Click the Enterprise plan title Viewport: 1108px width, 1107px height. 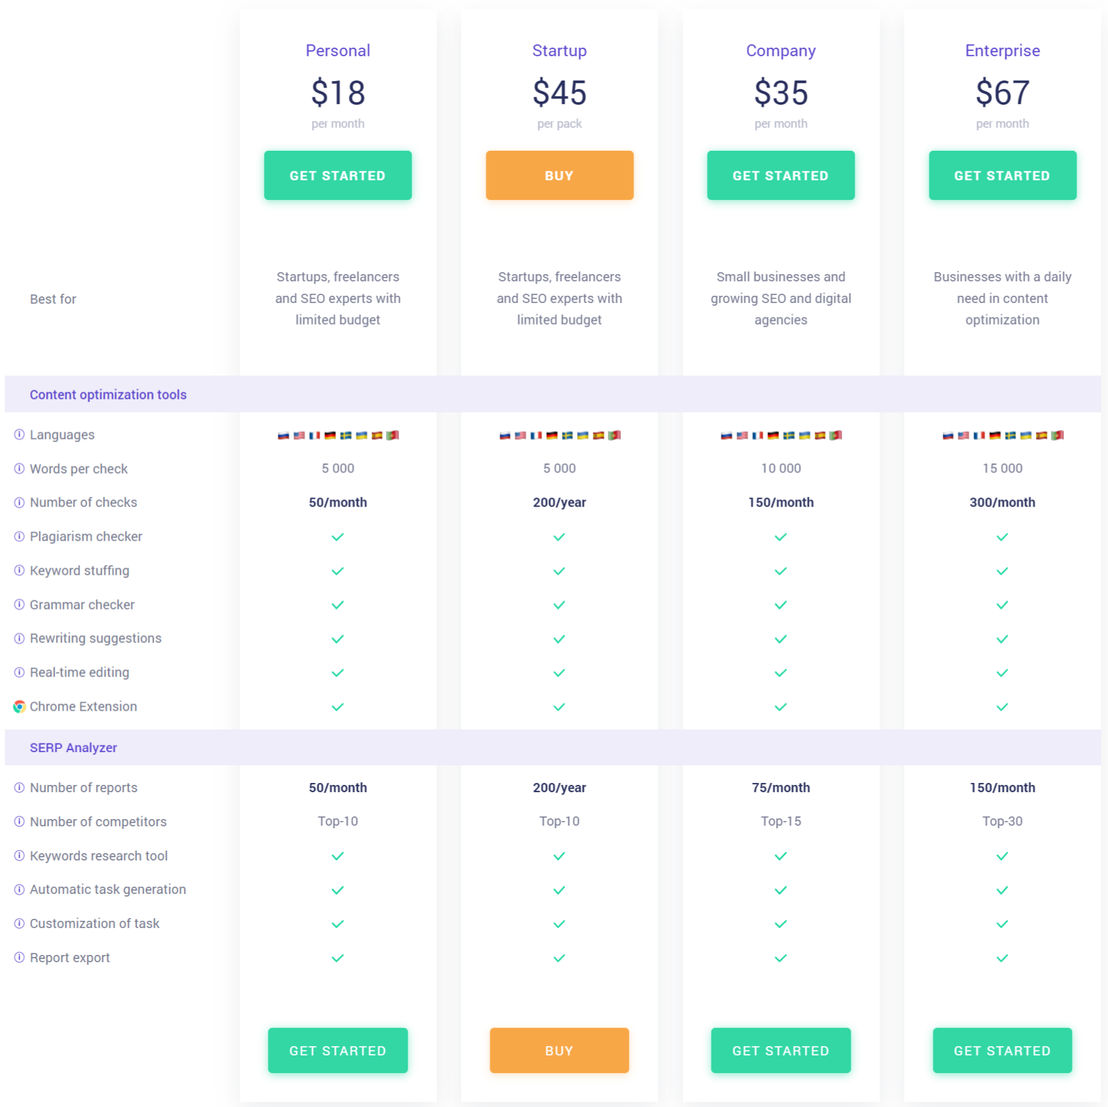tap(1002, 51)
